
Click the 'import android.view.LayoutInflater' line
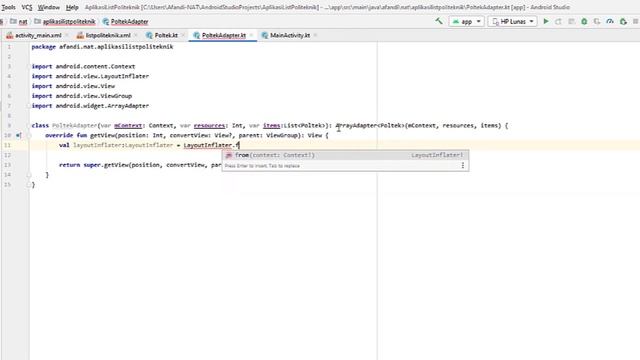pos(90,76)
